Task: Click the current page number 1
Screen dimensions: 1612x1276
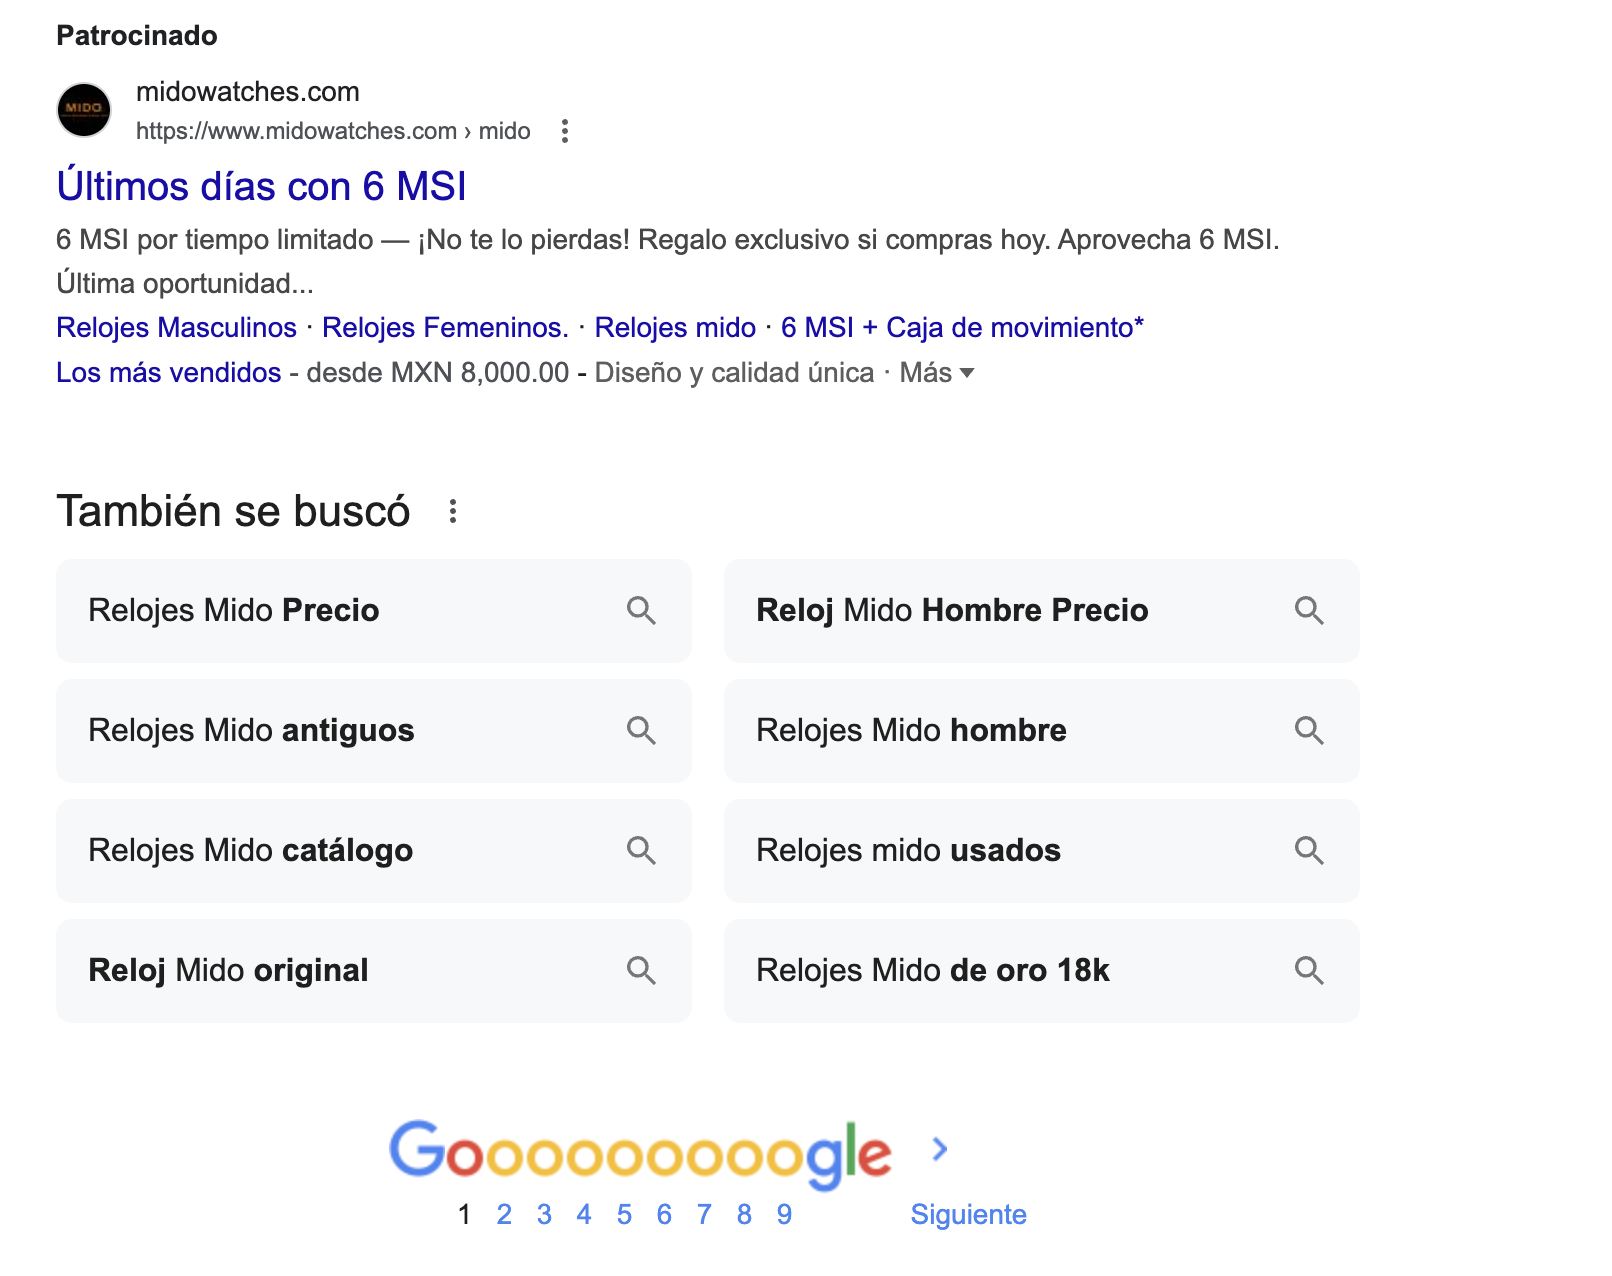Action: click(x=464, y=1214)
